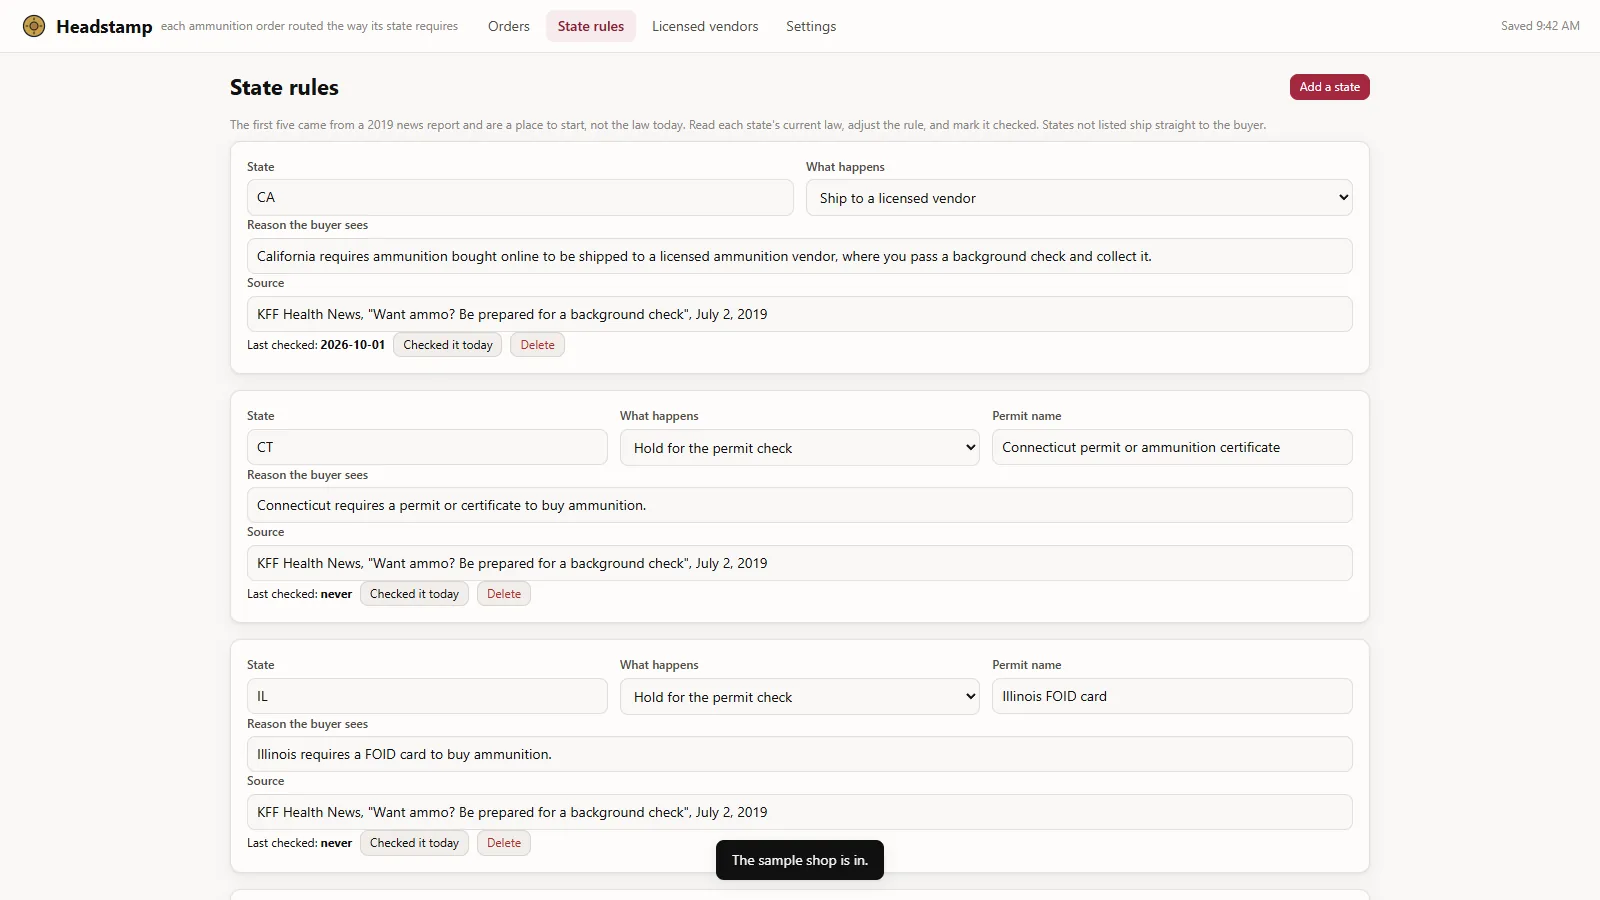
Task: Open the What happens dropdown for IL
Action: [x=800, y=696]
